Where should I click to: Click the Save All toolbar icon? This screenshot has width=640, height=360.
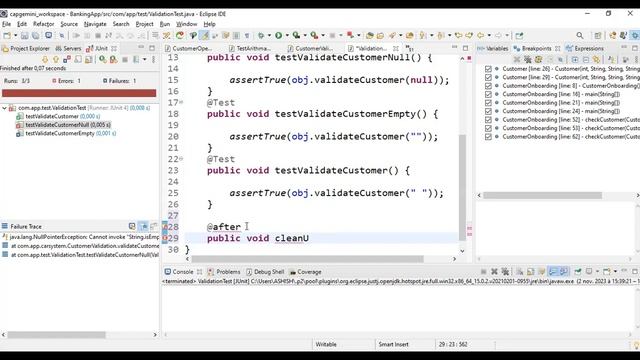point(36,36)
